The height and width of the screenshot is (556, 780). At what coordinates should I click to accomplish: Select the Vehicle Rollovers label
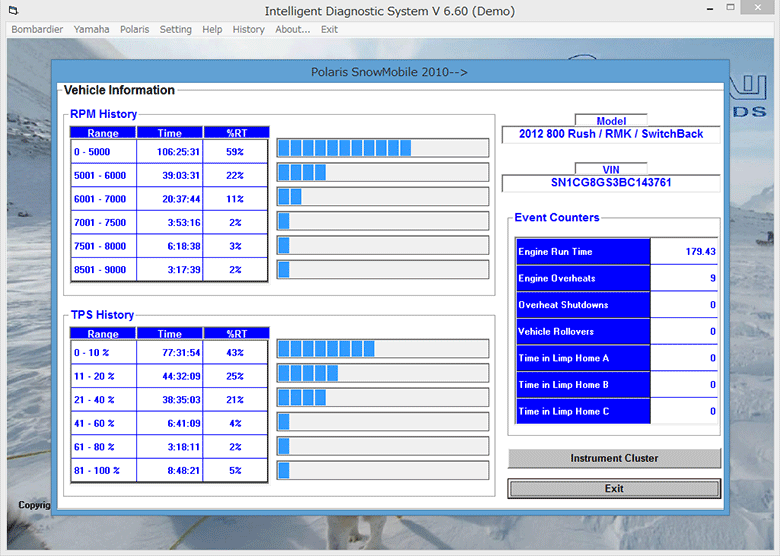pyautogui.click(x=583, y=332)
